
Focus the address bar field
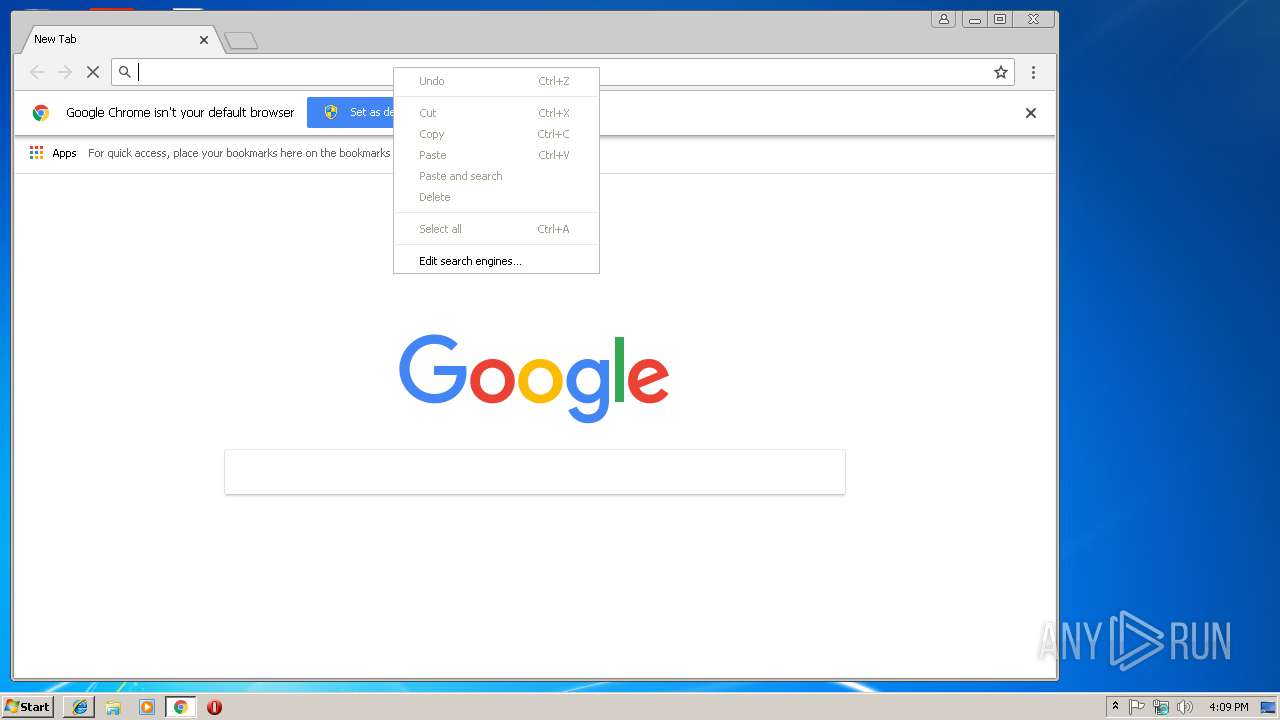point(562,72)
